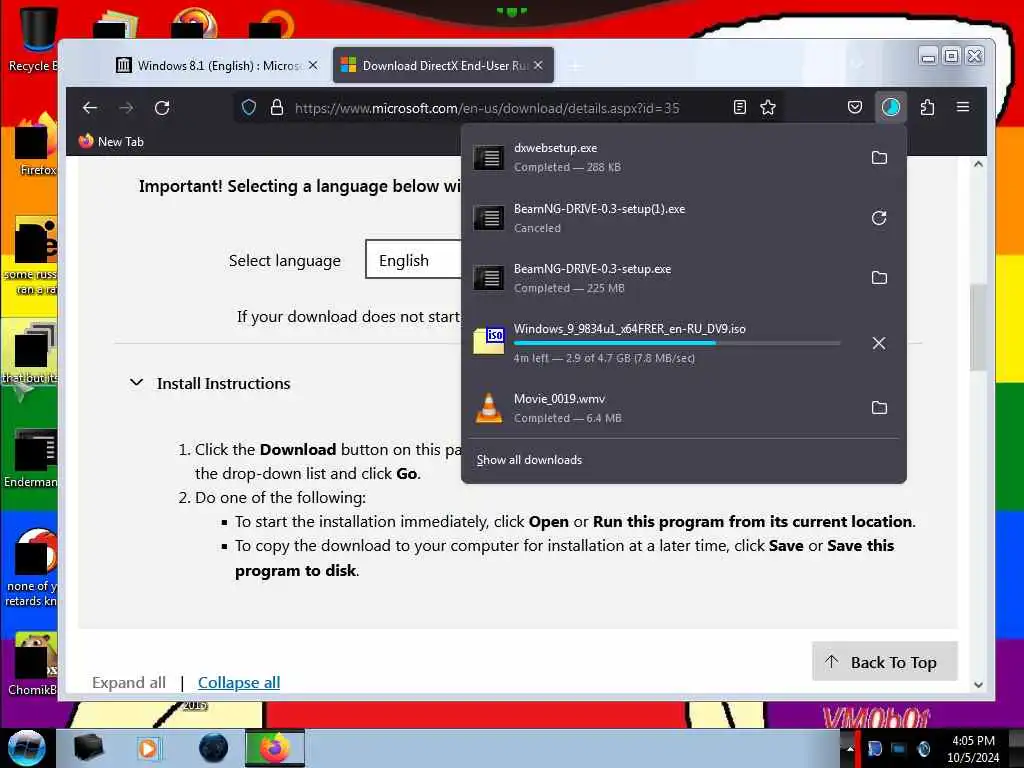Open the Start menu orb

click(x=26, y=748)
